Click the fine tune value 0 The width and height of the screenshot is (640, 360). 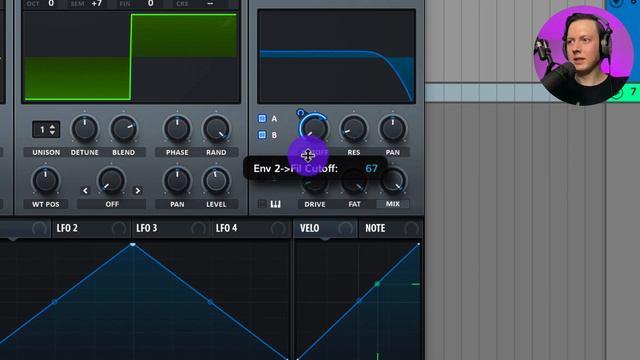(x=151, y=4)
